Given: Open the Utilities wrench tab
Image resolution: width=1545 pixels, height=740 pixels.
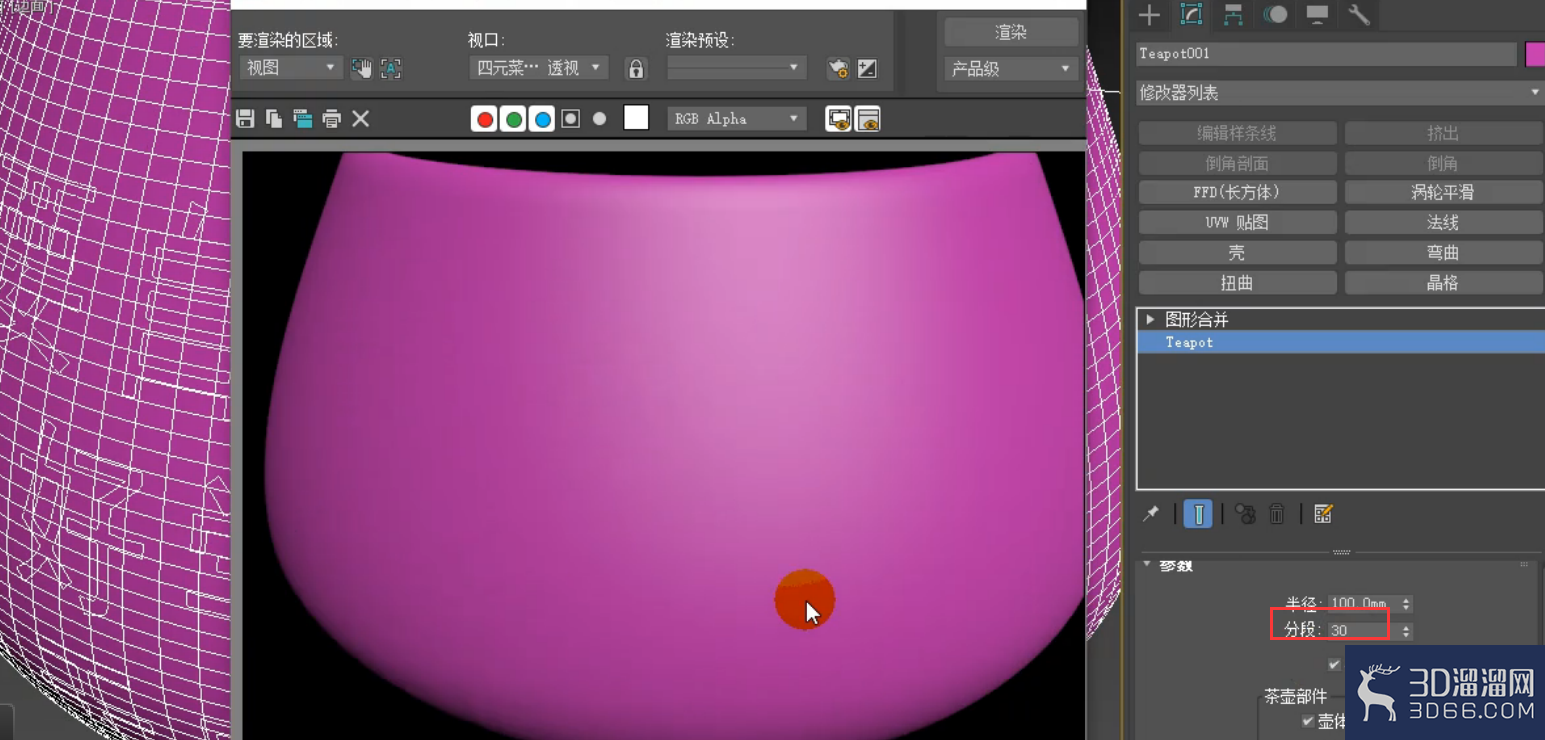Looking at the screenshot, I should (x=1359, y=14).
